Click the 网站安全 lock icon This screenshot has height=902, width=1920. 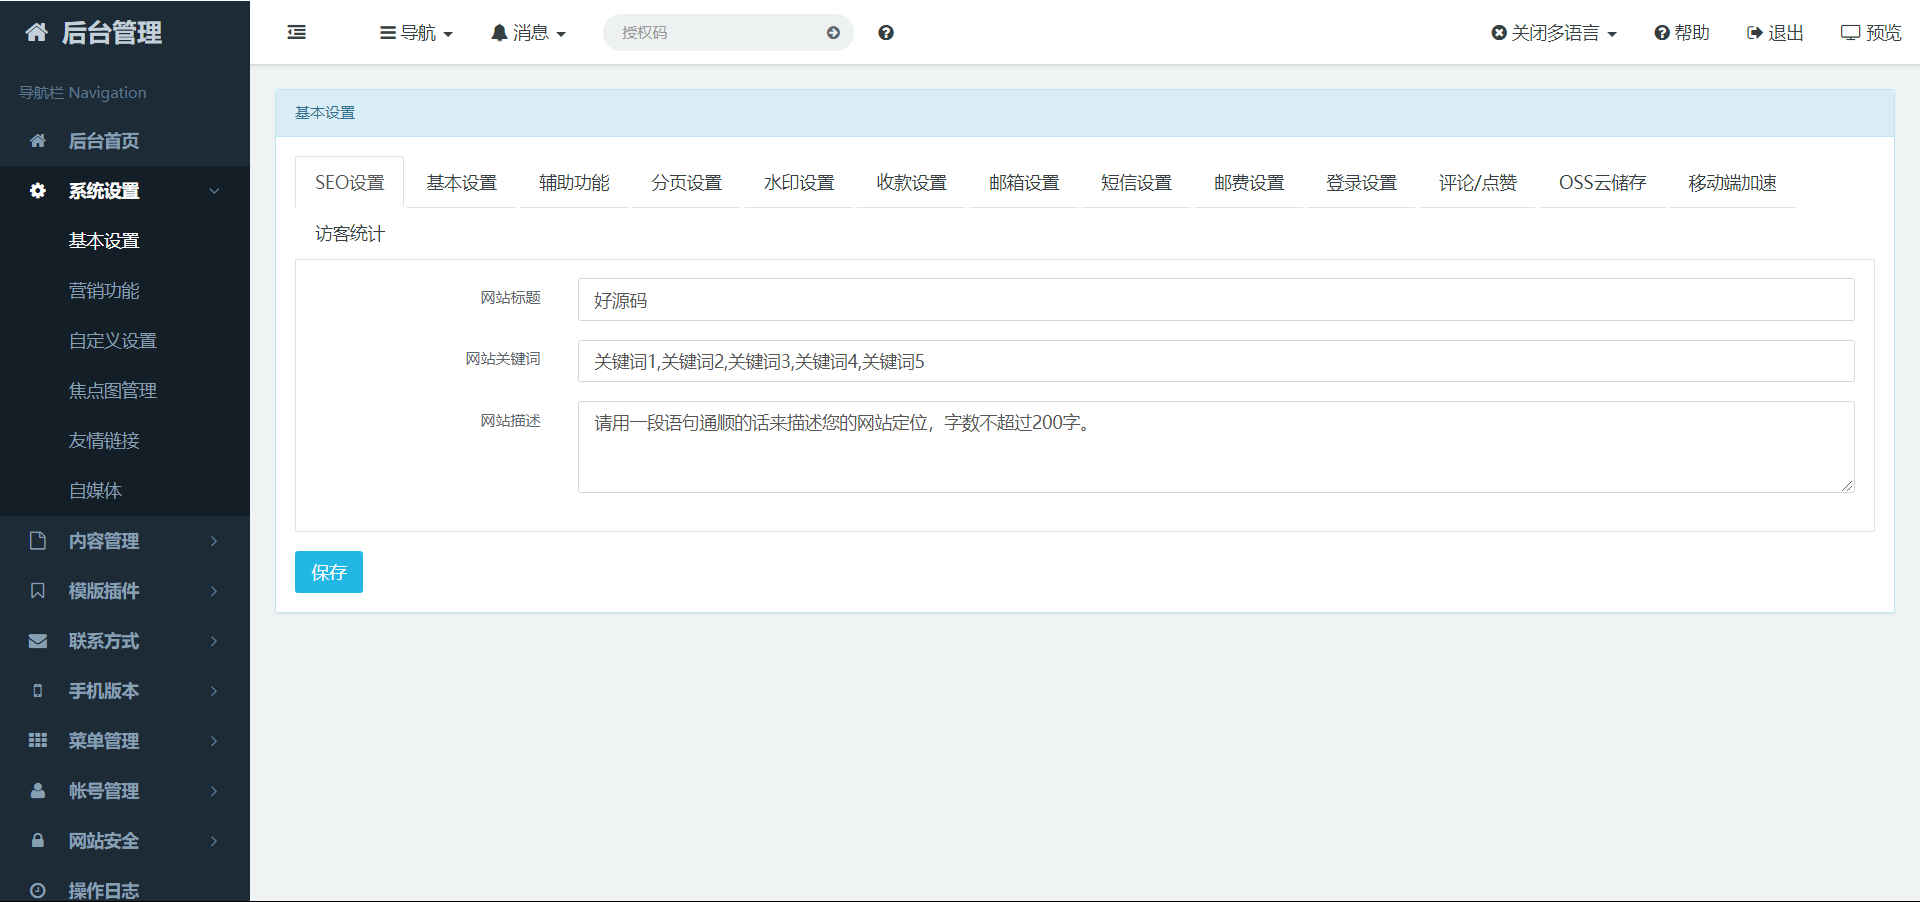coord(37,841)
